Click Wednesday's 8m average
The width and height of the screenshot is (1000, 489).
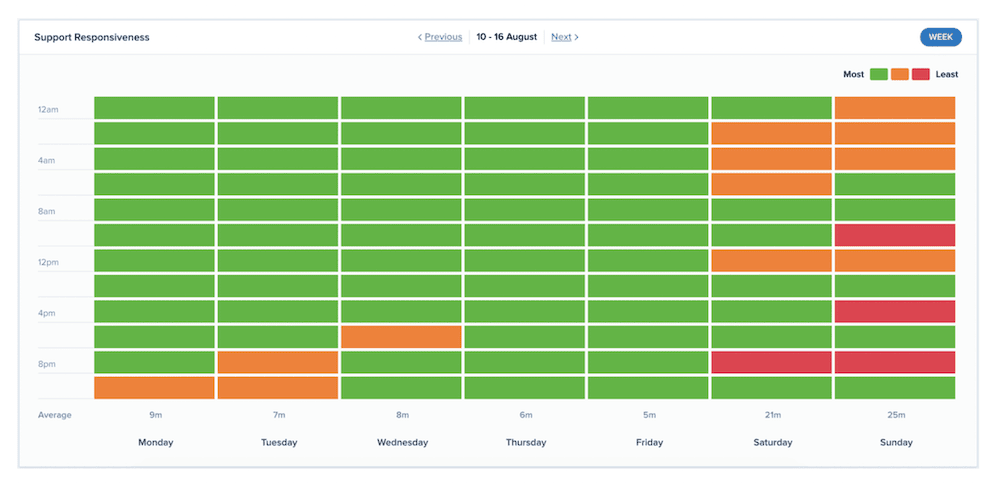[402, 415]
